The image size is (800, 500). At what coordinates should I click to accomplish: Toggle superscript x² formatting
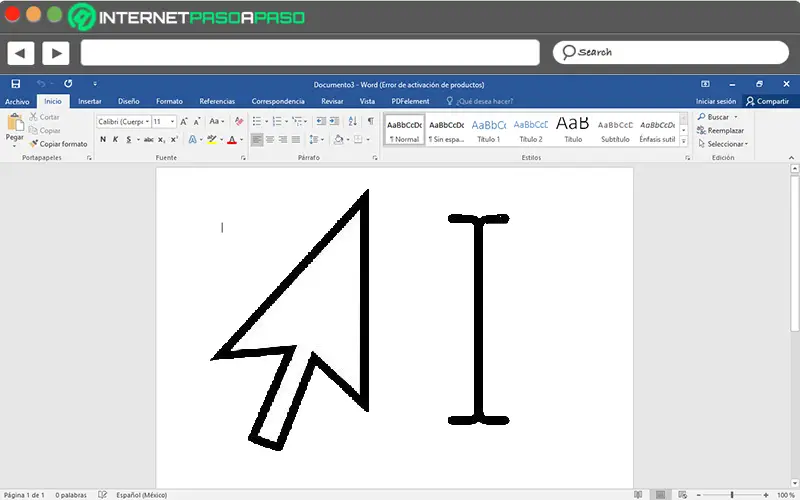174,139
